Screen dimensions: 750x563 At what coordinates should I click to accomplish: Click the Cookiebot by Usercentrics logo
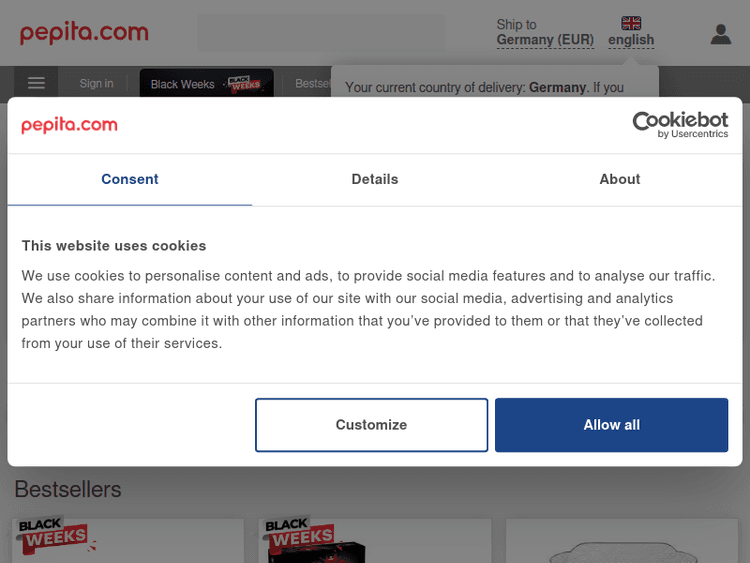(x=680, y=125)
